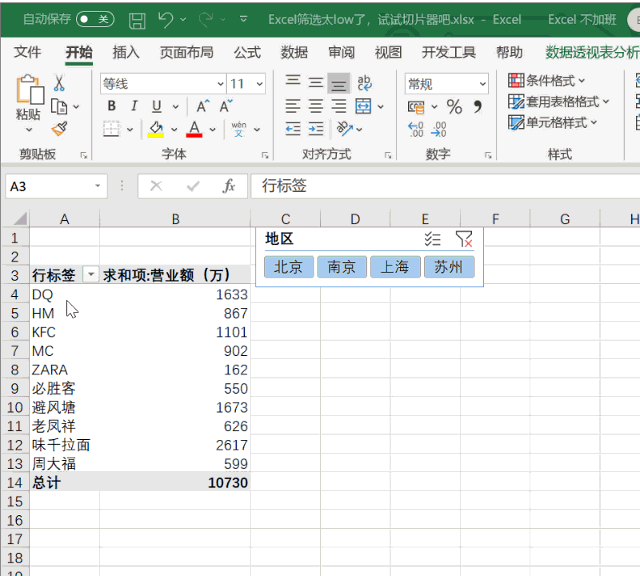Click the middle align icon
Viewport: 640px width, 576px height.
point(316,83)
